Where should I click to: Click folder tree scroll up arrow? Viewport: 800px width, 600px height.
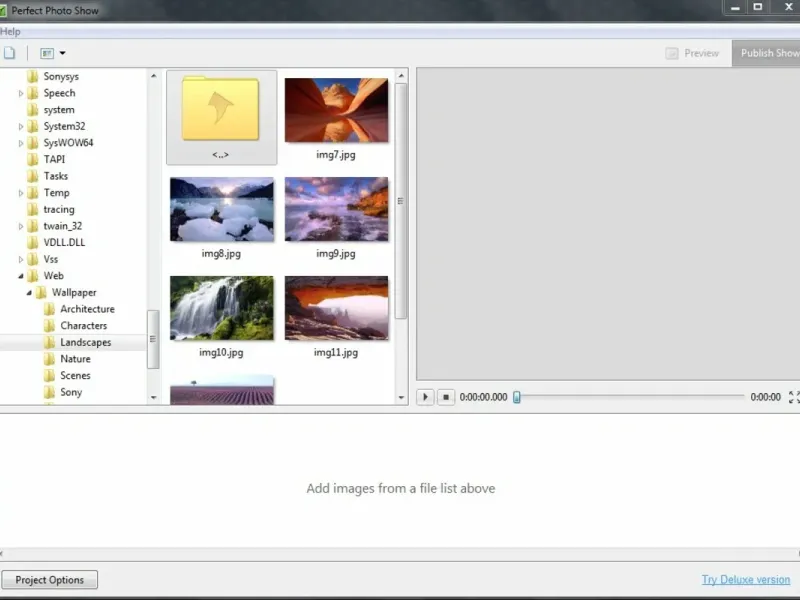pos(154,76)
